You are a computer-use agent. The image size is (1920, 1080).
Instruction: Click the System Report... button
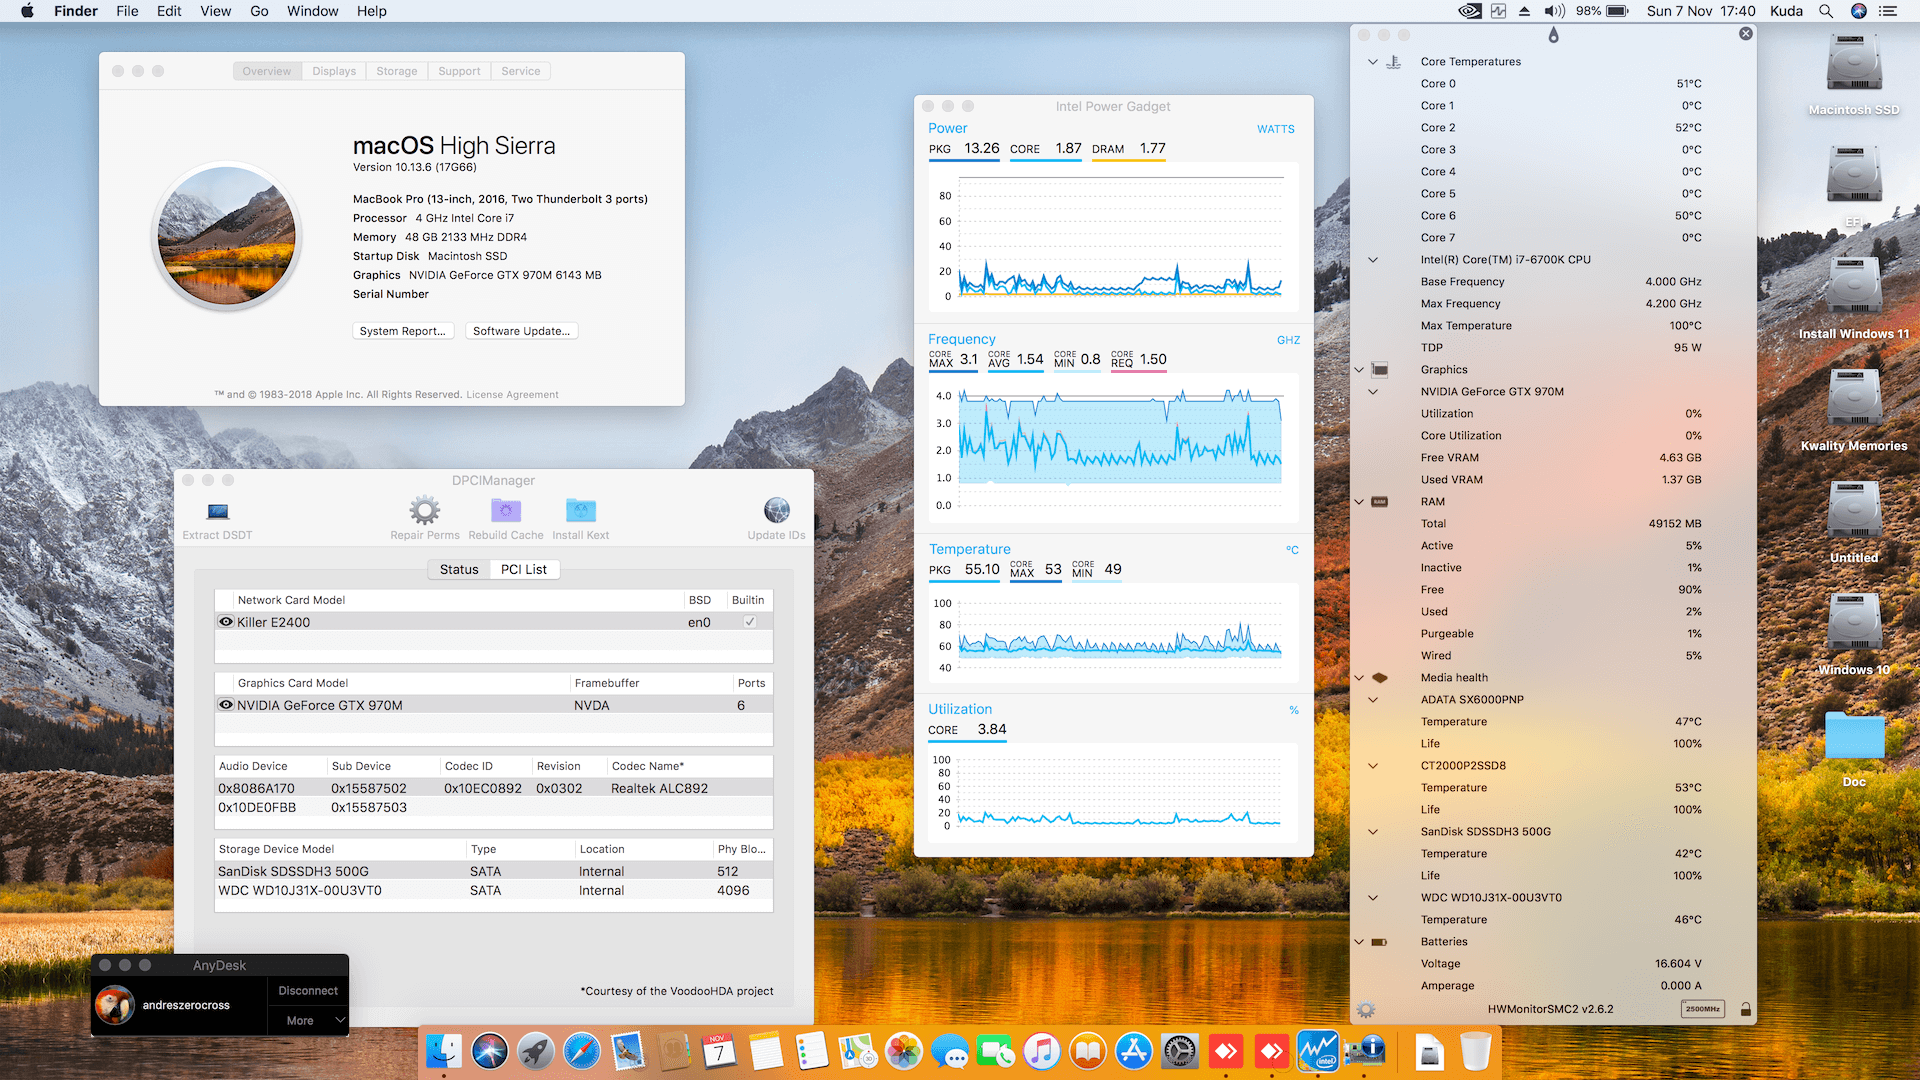[403, 331]
